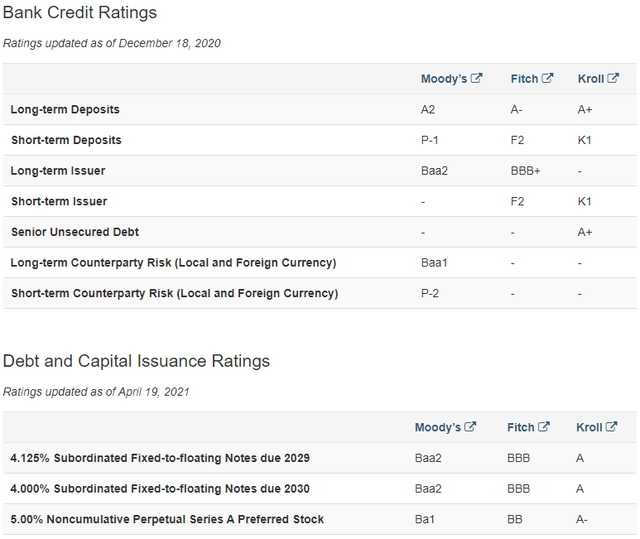Click Kroll external link icon in Debt Issuance table
640x539 pixels.
[610, 427]
